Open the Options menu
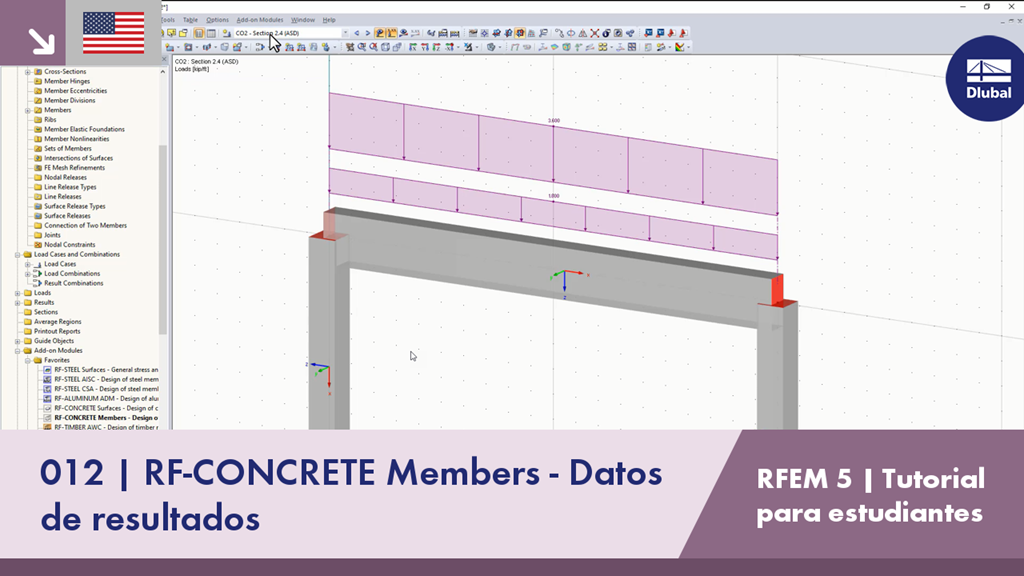The height and width of the screenshot is (576, 1024). click(217, 20)
